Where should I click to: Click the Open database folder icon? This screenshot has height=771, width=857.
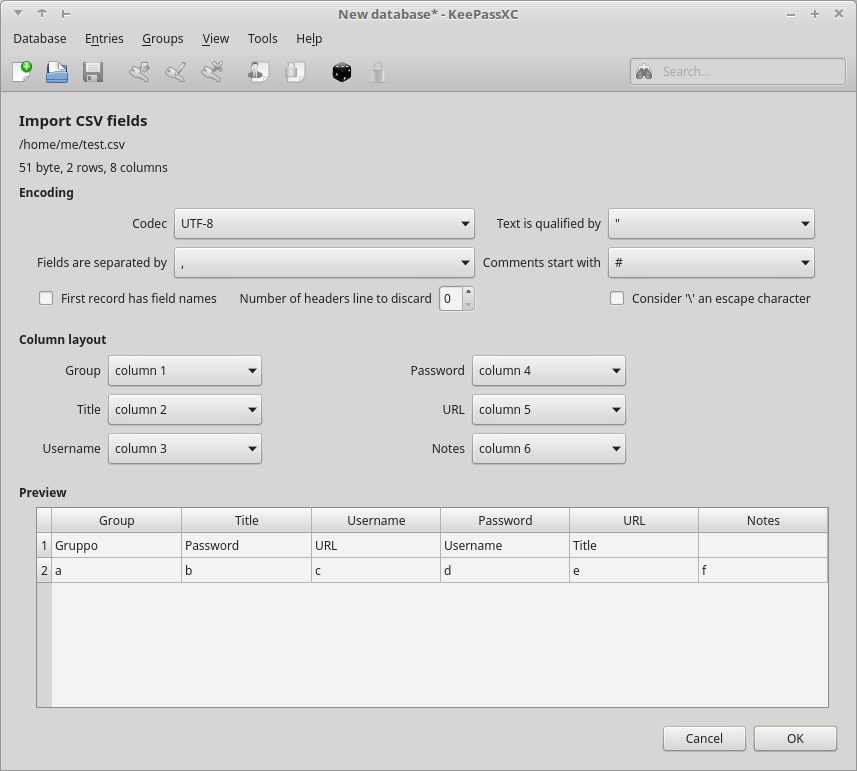point(57,71)
